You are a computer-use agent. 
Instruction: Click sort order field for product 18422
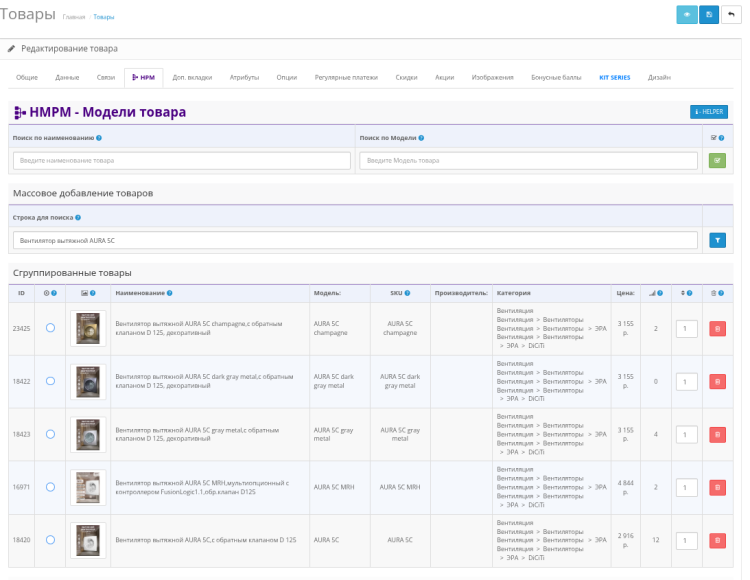686,381
